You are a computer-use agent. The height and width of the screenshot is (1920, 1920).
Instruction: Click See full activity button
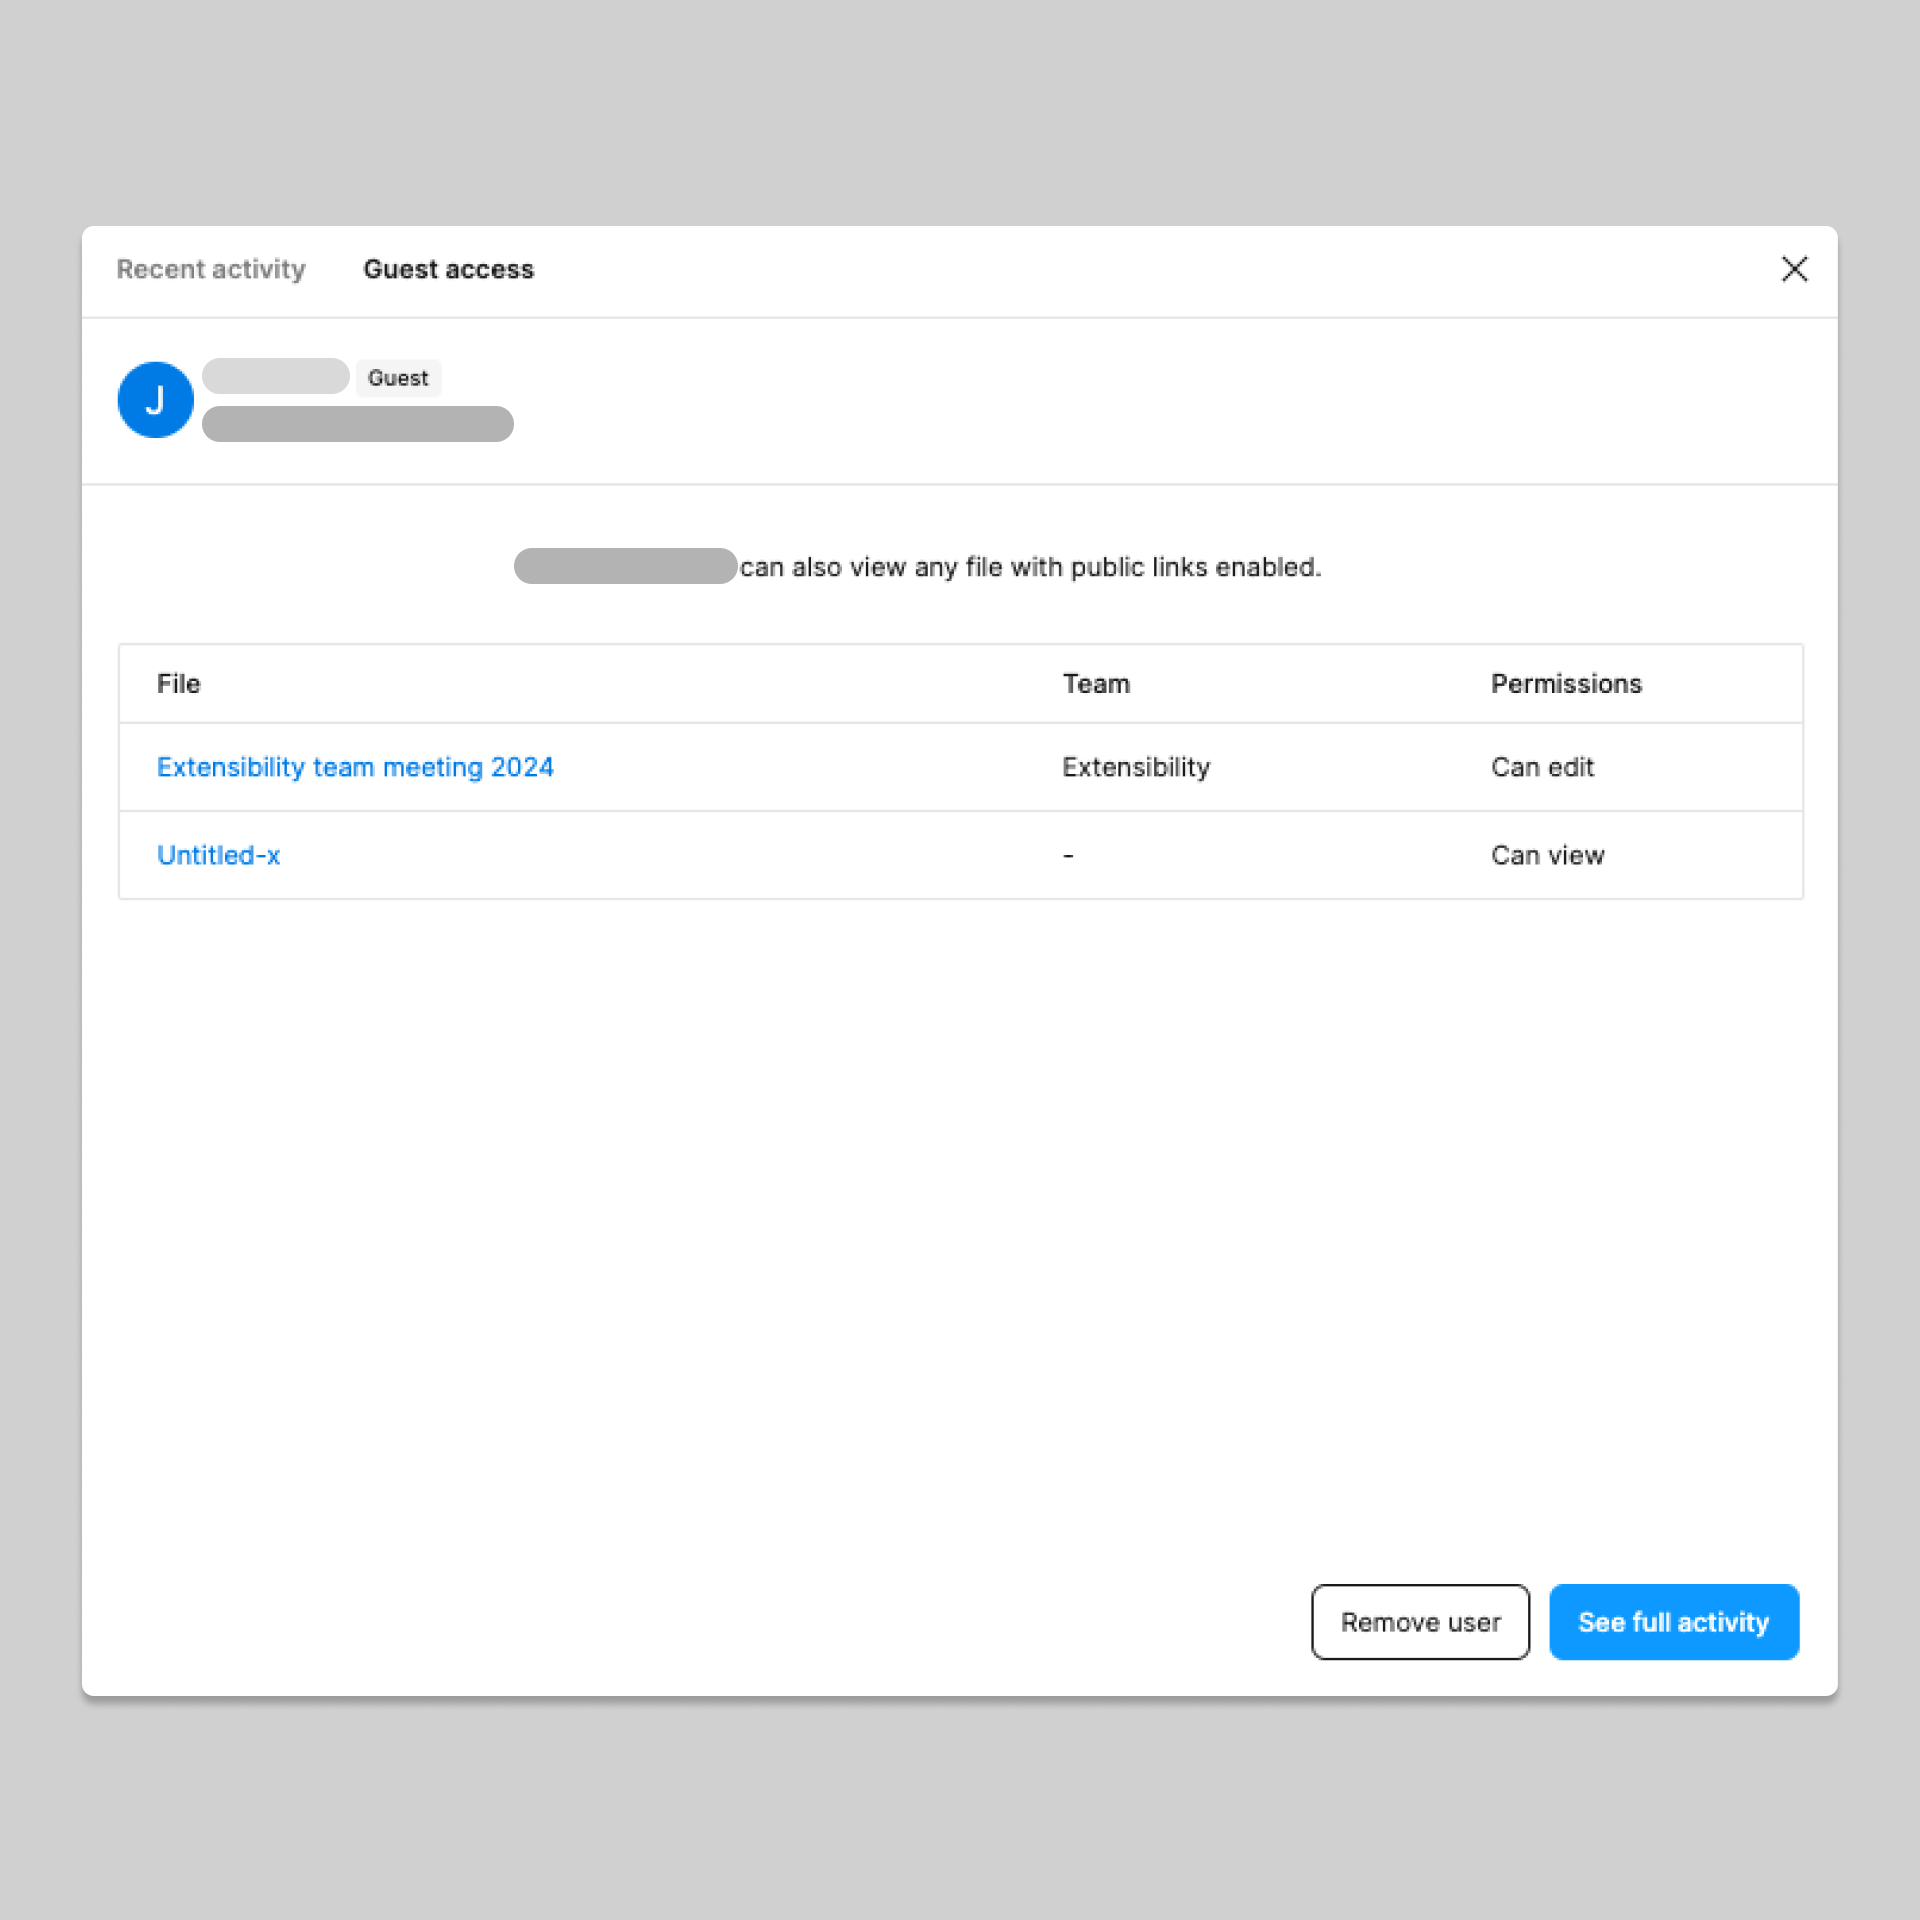pos(1672,1621)
